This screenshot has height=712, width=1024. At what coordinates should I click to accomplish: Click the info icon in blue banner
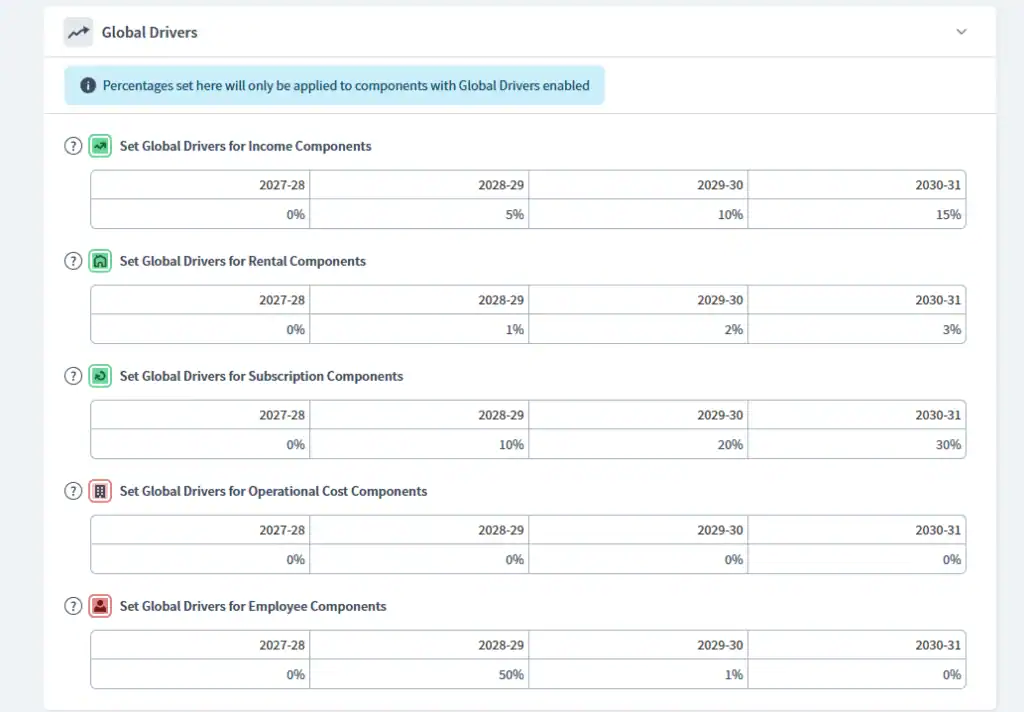click(88, 86)
